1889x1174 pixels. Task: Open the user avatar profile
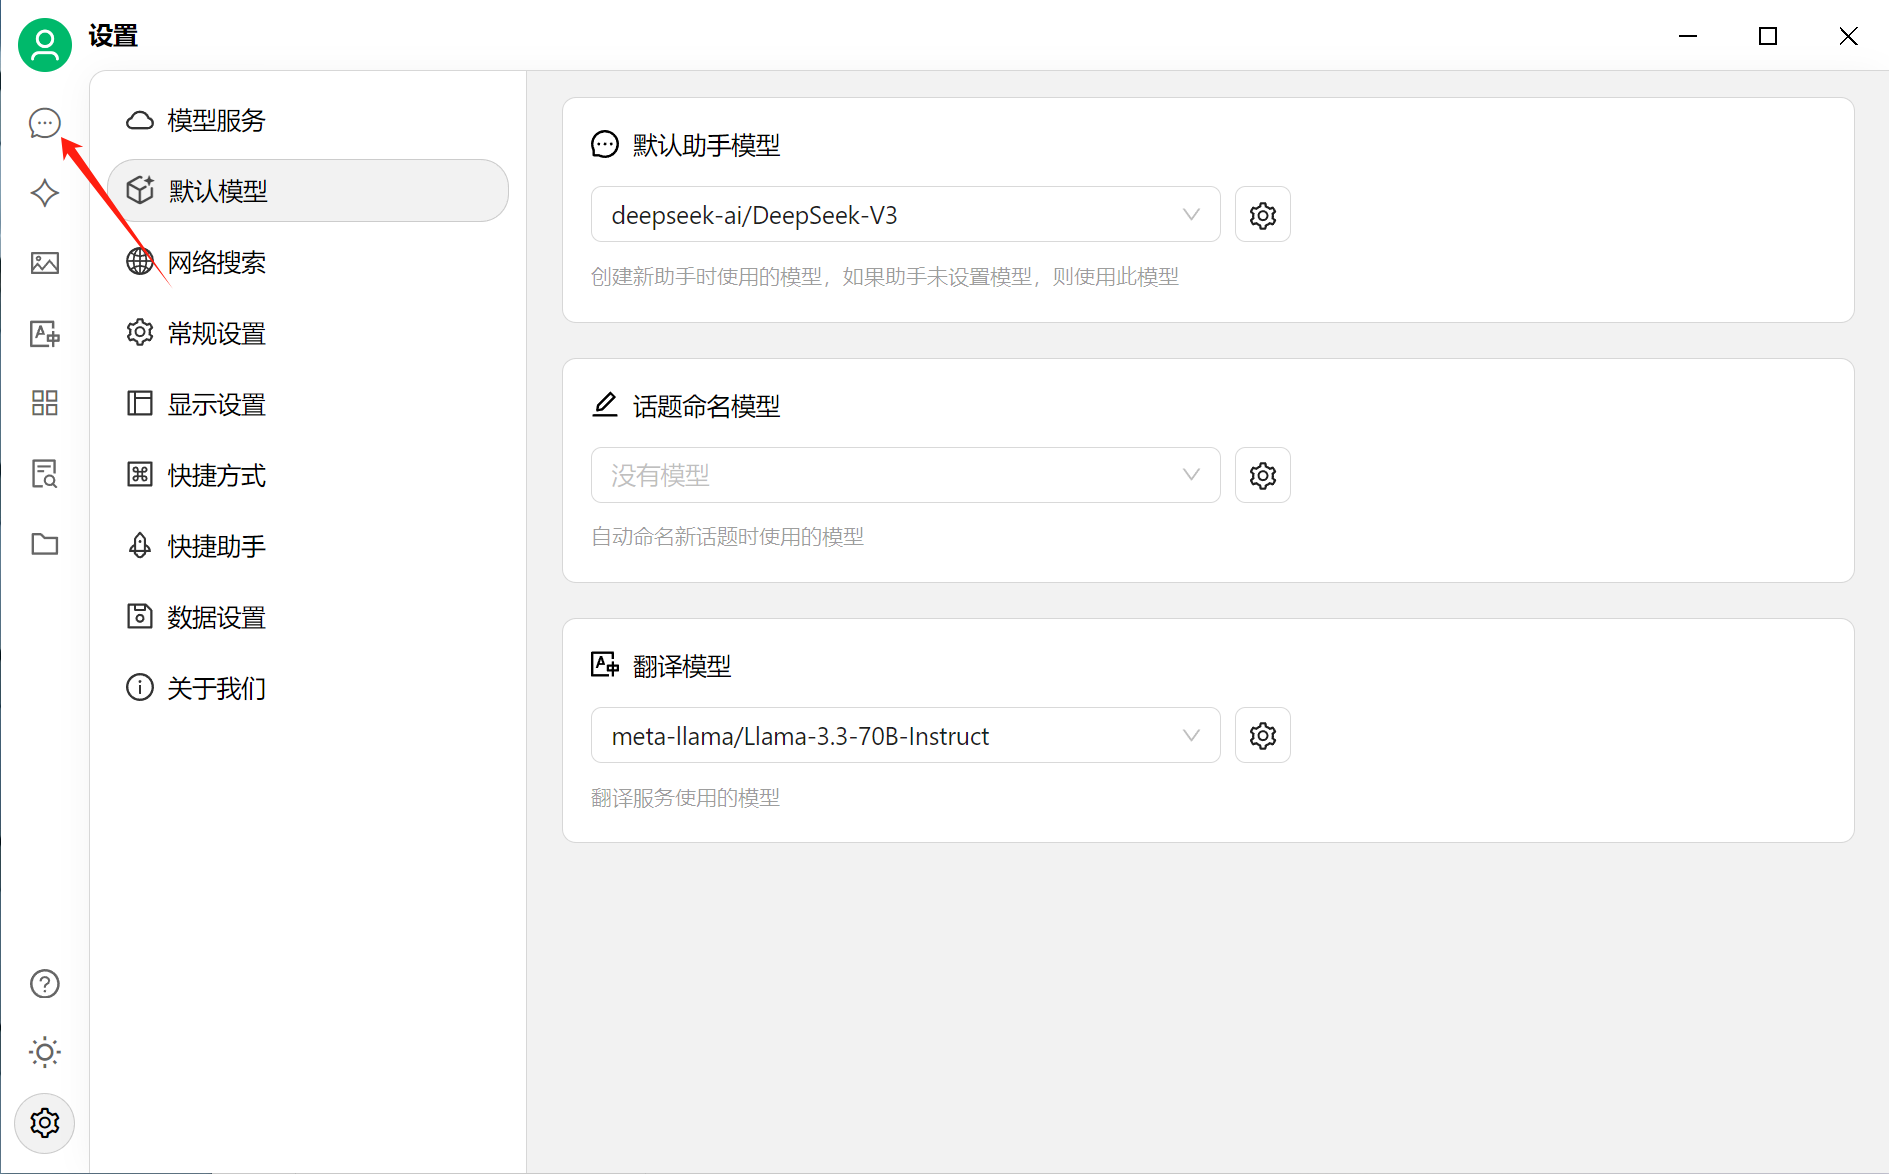click(45, 45)
